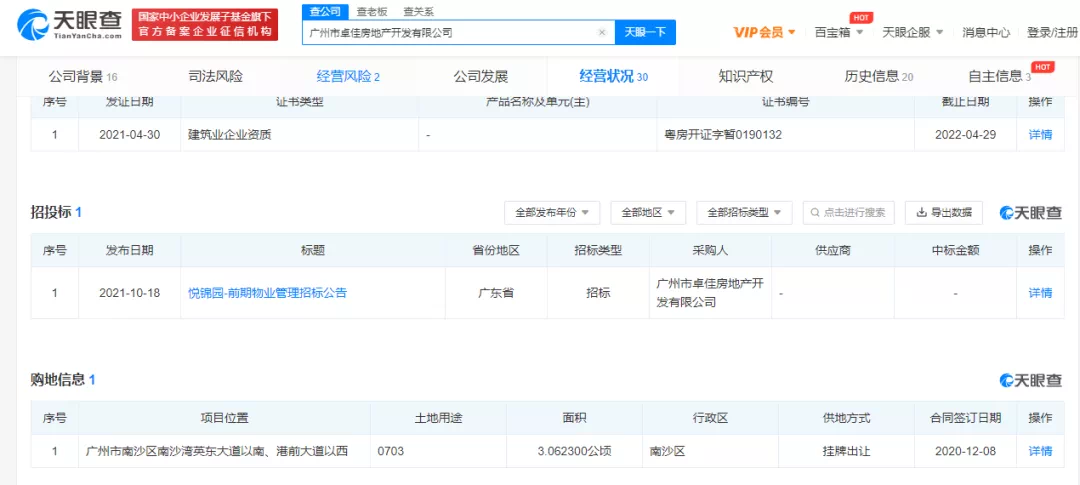Click the Tianyancha watermark logo beside 购地信息

1030,380
